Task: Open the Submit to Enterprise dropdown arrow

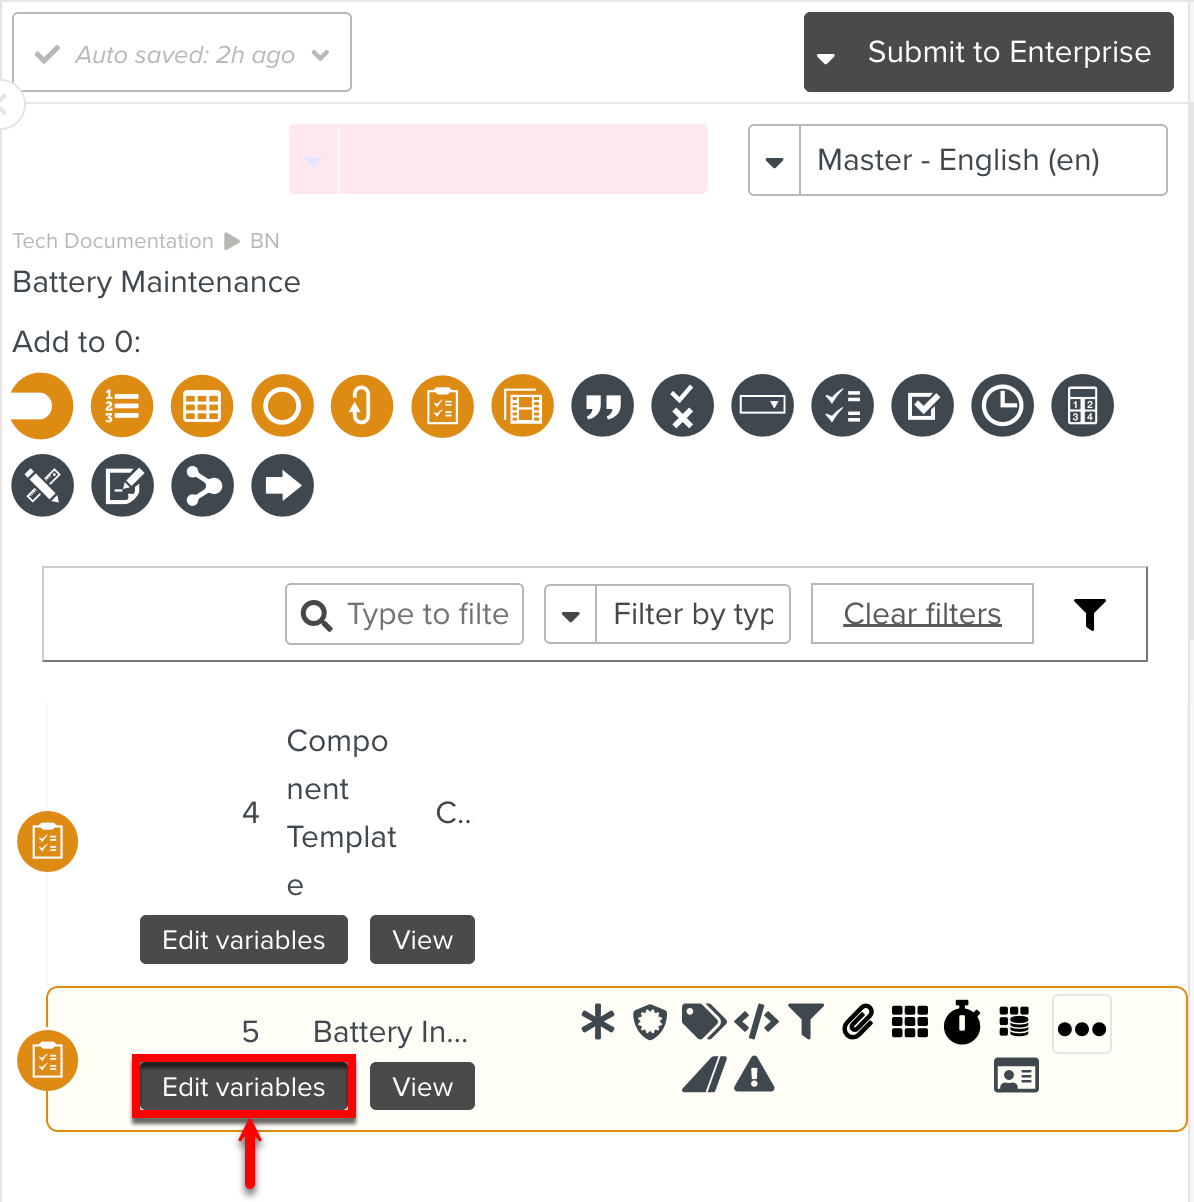Action: point(826,57)
